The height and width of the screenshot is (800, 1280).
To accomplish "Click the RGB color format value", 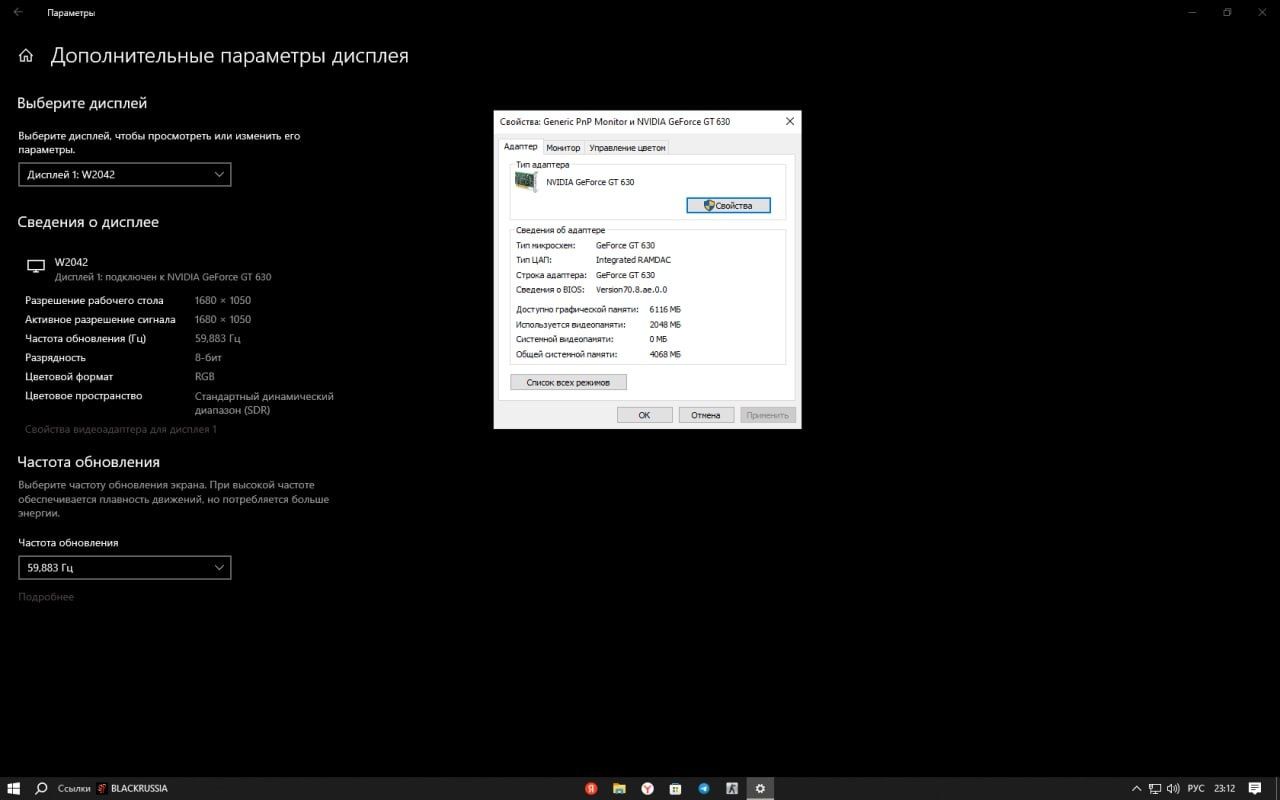I will [x=204, y=376].
